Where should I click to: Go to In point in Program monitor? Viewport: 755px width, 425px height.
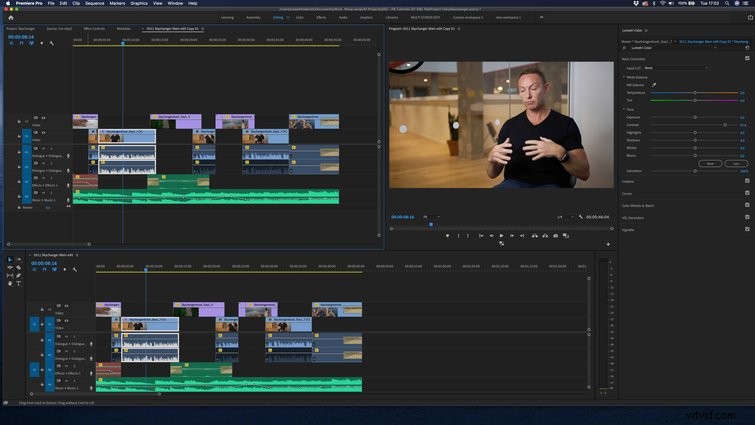pos(481,236)
